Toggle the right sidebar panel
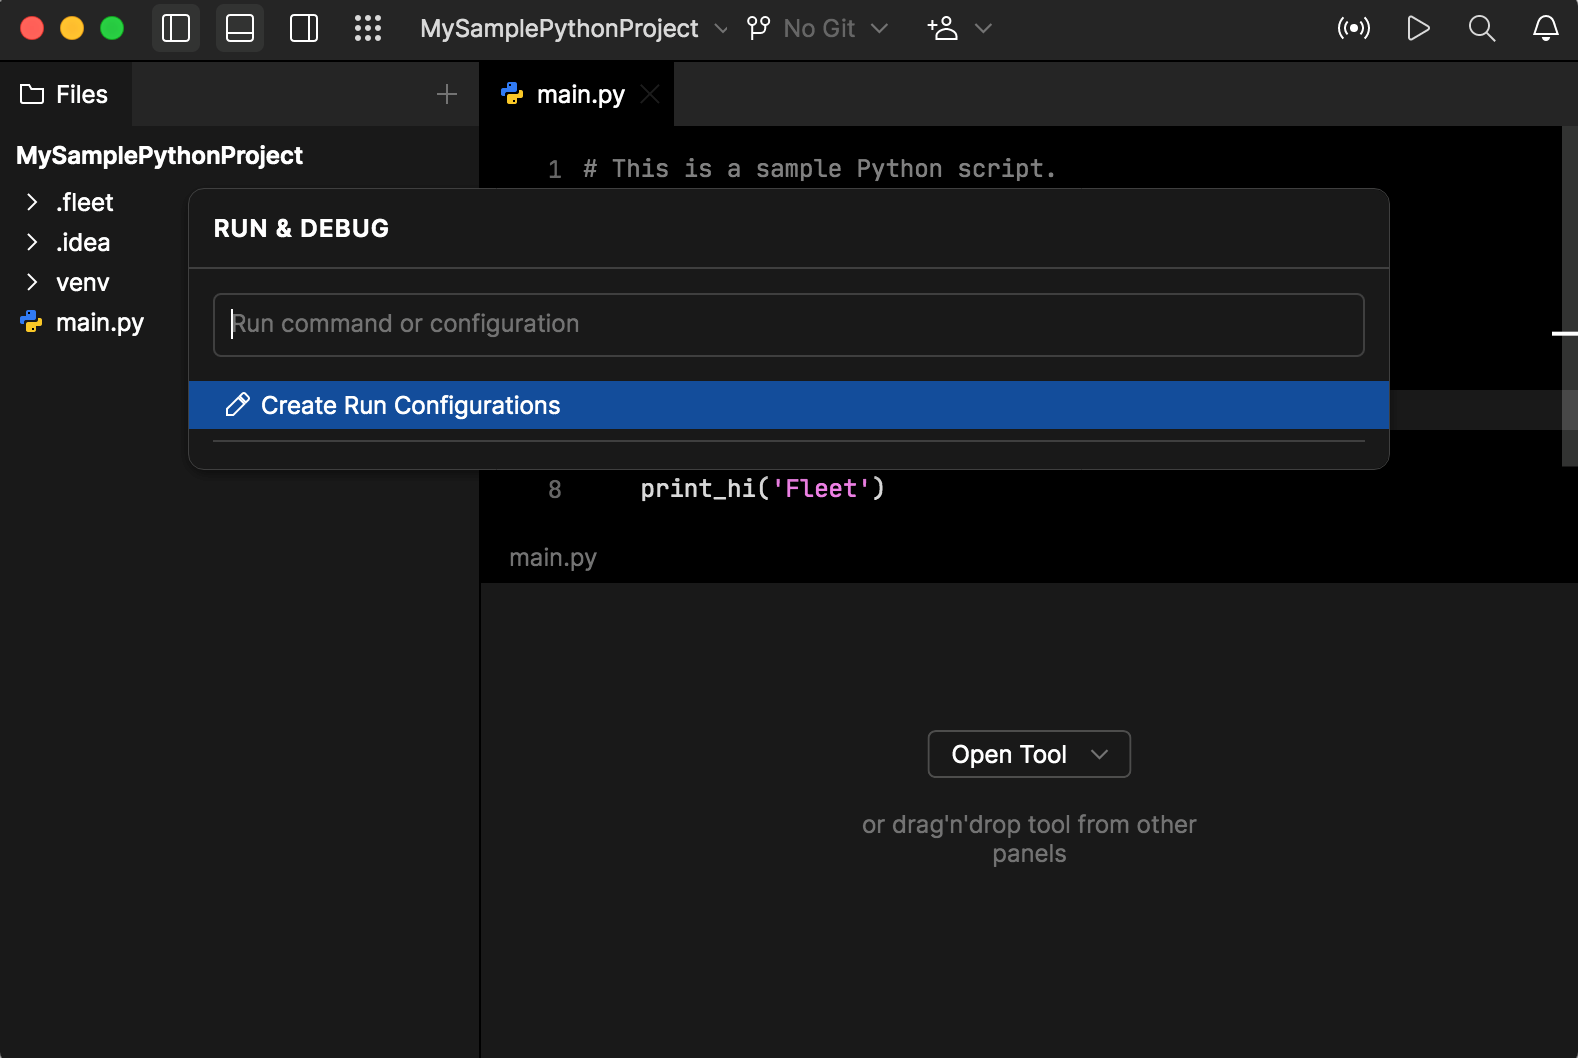This screenshot has width=1578, height=1058. tap(304, 28)
